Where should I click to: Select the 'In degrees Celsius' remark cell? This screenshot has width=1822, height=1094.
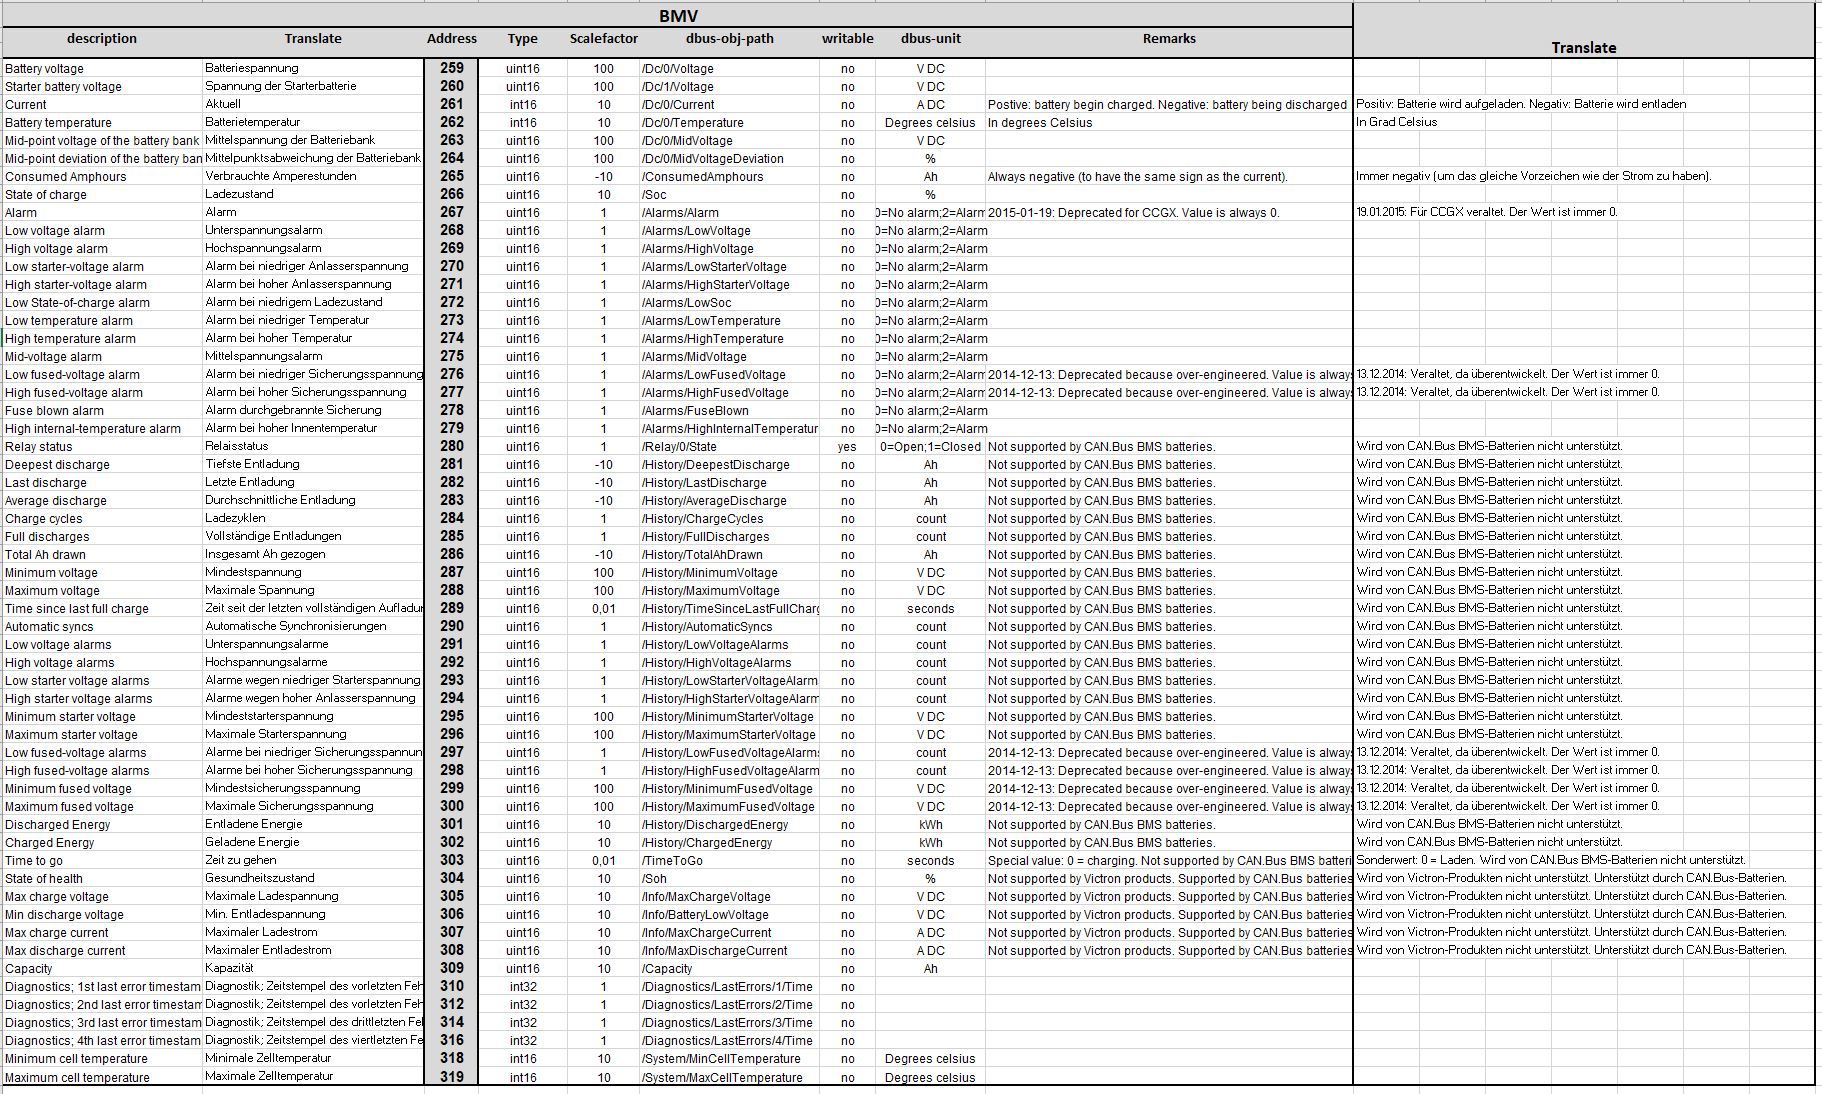point(1169,123)
